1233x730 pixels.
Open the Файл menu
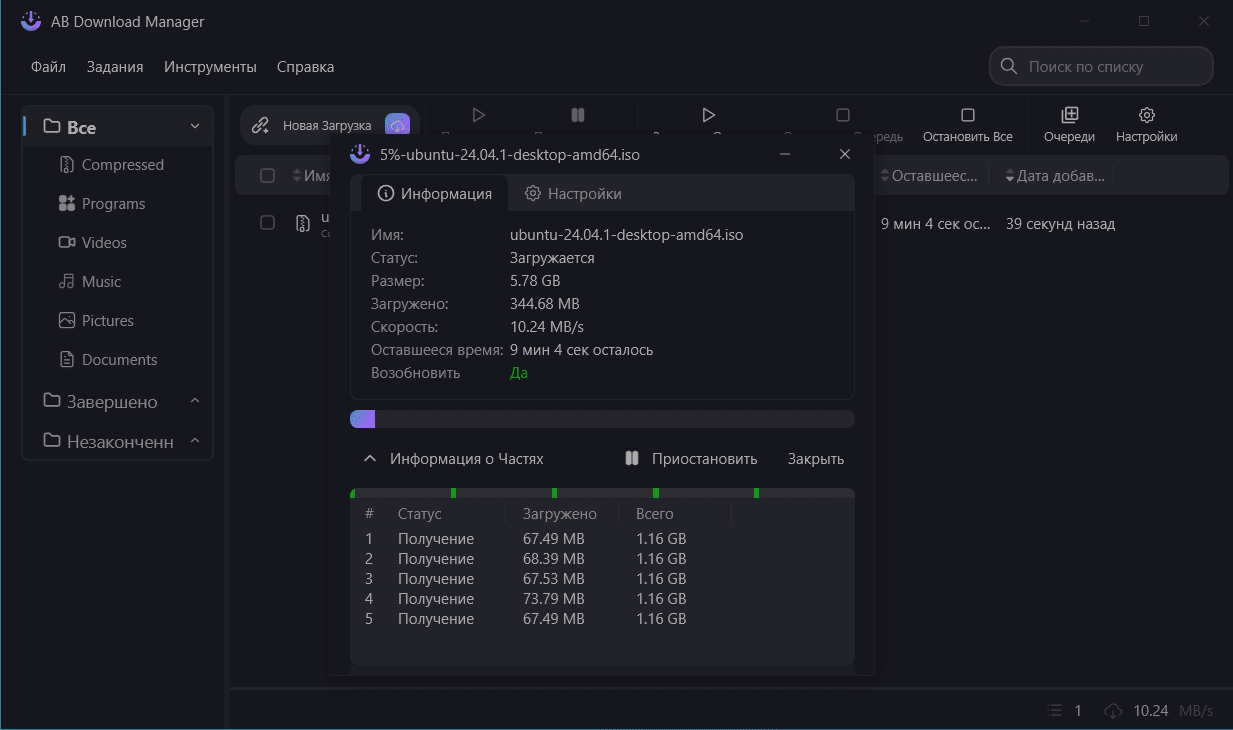coord(48,67)
